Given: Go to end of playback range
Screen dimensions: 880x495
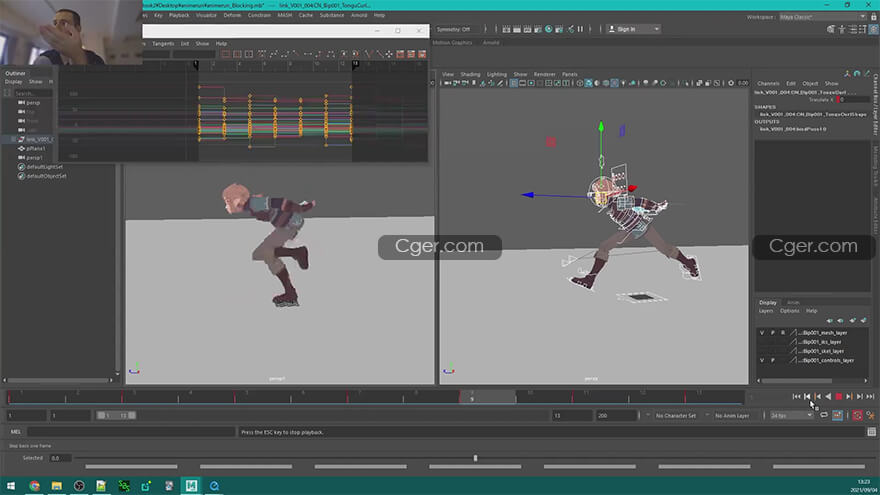Looking at the screenshot, I should coord(870,396).
